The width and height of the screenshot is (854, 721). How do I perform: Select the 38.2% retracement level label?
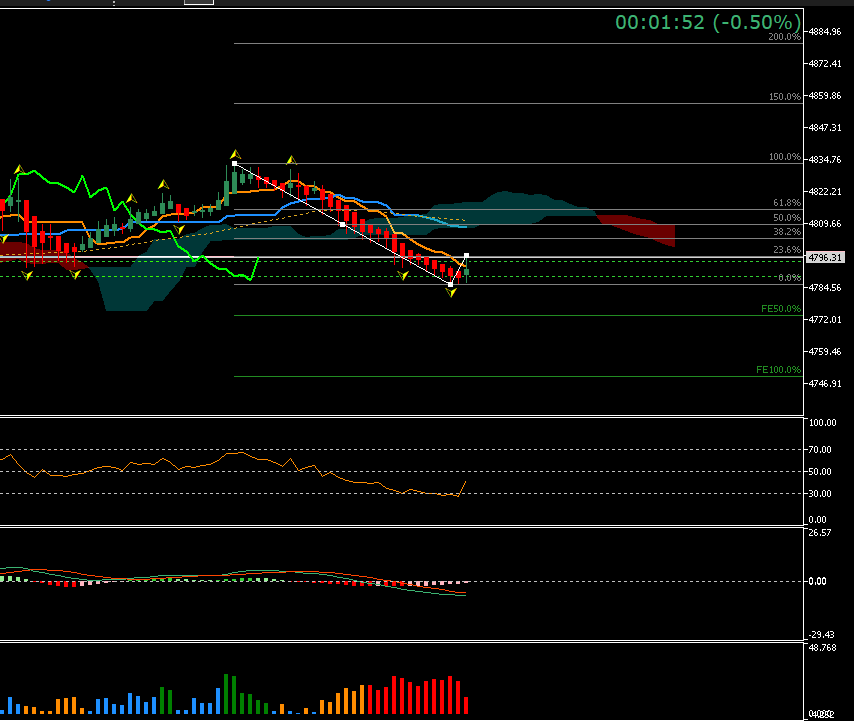786,231
